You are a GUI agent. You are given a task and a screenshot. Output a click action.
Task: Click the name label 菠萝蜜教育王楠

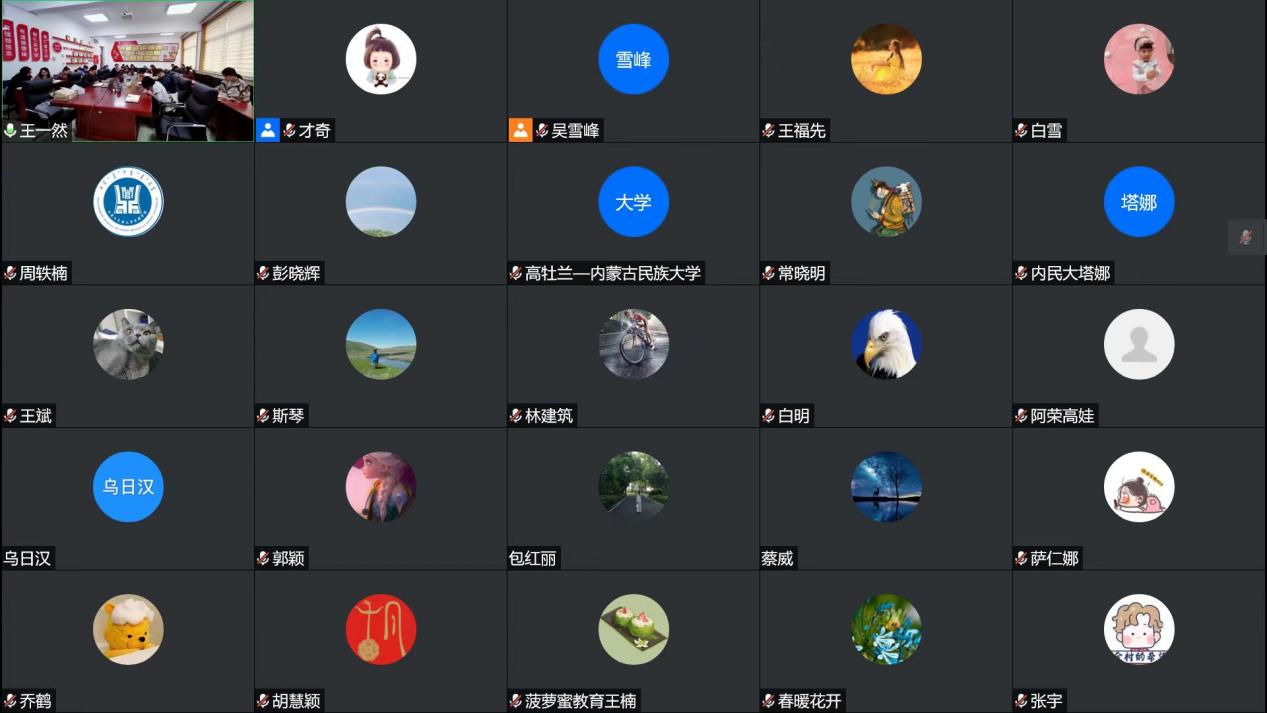pyautogui.click(x=581, y=701)
